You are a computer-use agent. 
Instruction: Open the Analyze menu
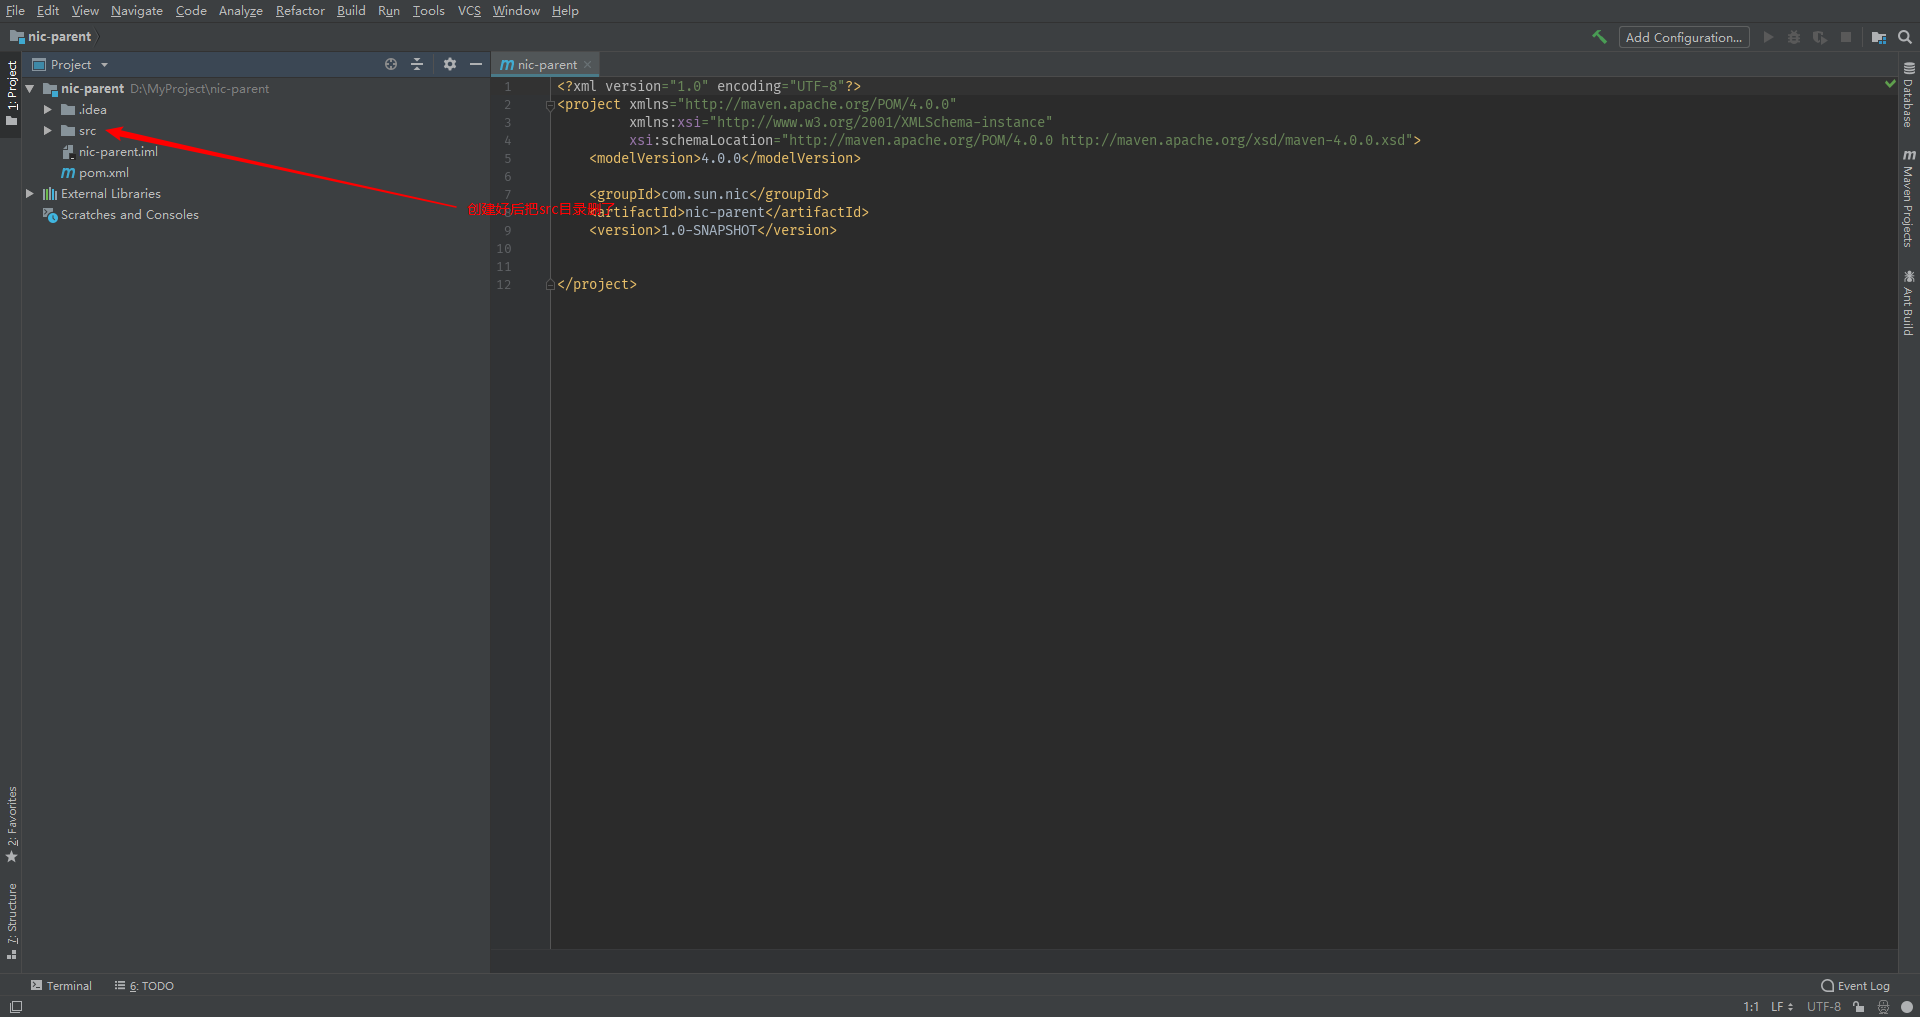pos(241,11)
